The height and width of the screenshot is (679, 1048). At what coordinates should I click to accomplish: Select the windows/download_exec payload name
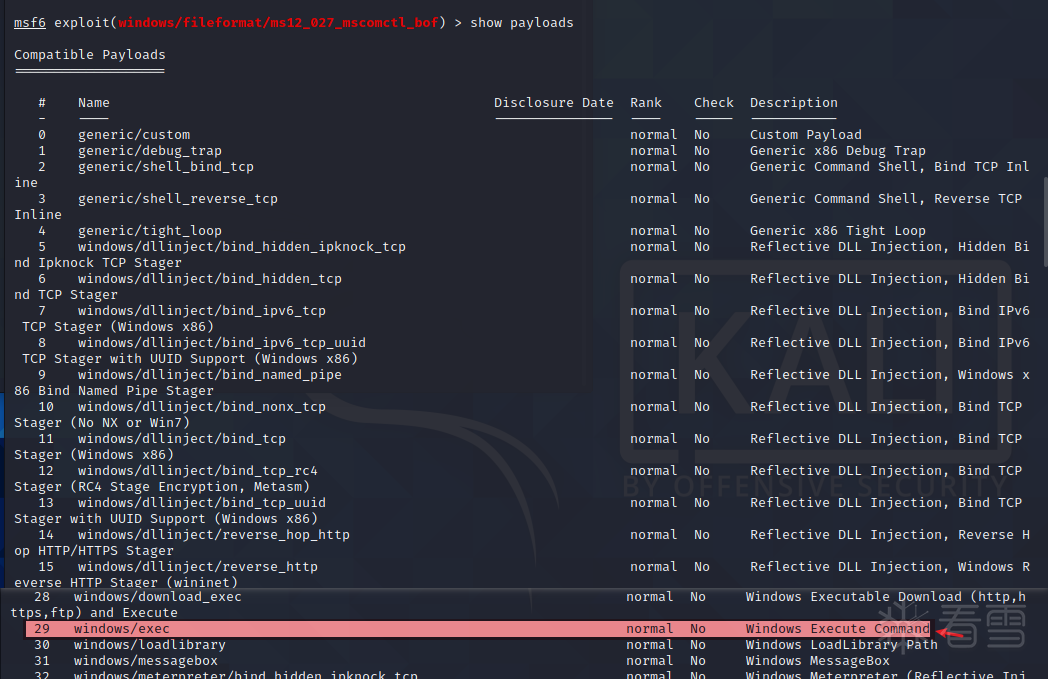158,597
